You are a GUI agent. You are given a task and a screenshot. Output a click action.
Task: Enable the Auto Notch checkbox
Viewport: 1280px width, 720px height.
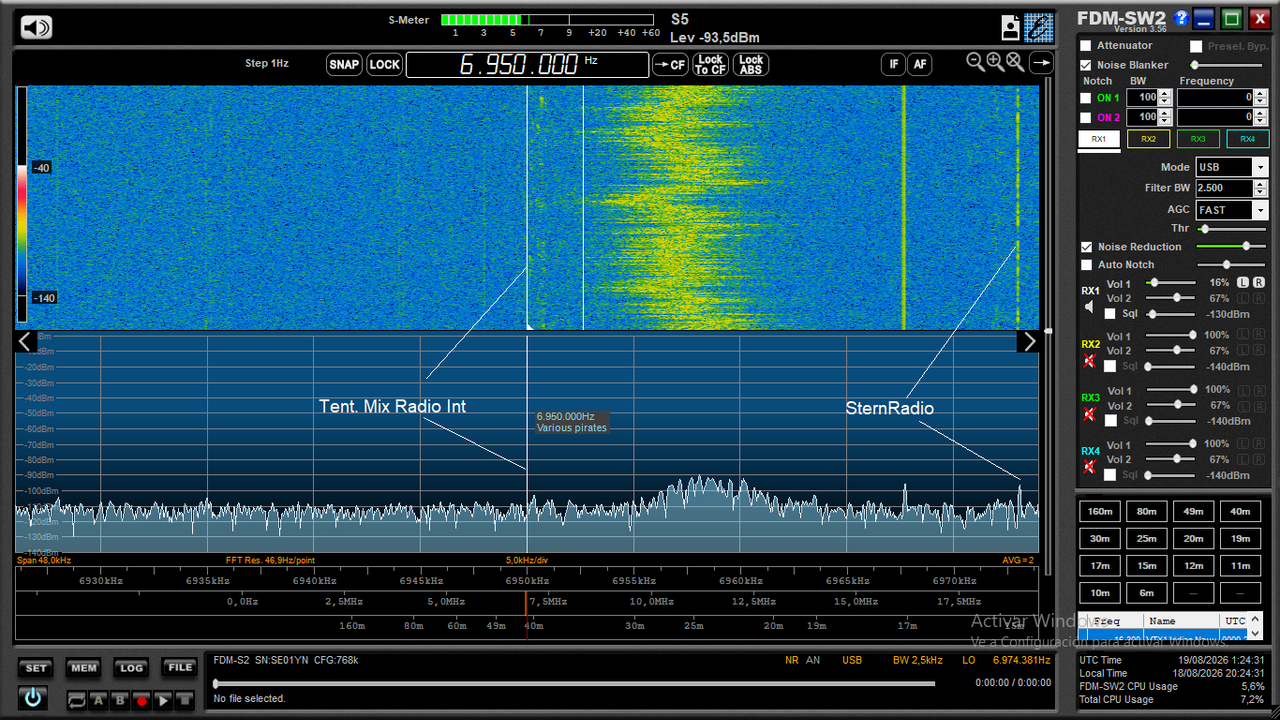click(1086, 265)
